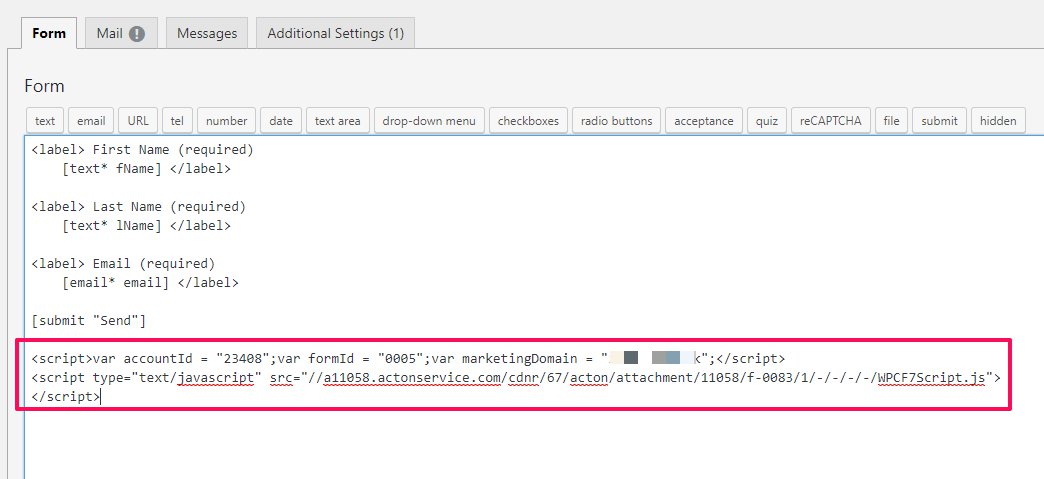Insert a submit button tag

coord(939,121)
